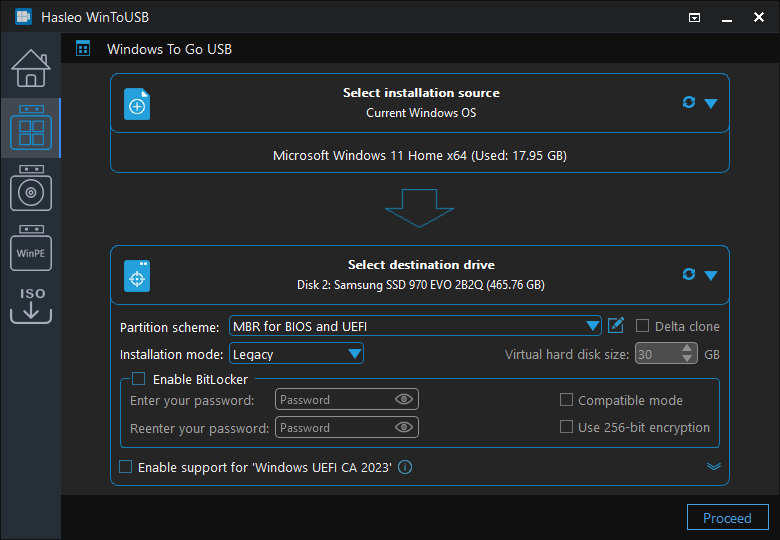Viewport: 780px width, 540px height.
Task: Toggle Use 256-bit encryption checkbox
Action: coord(566,427)
